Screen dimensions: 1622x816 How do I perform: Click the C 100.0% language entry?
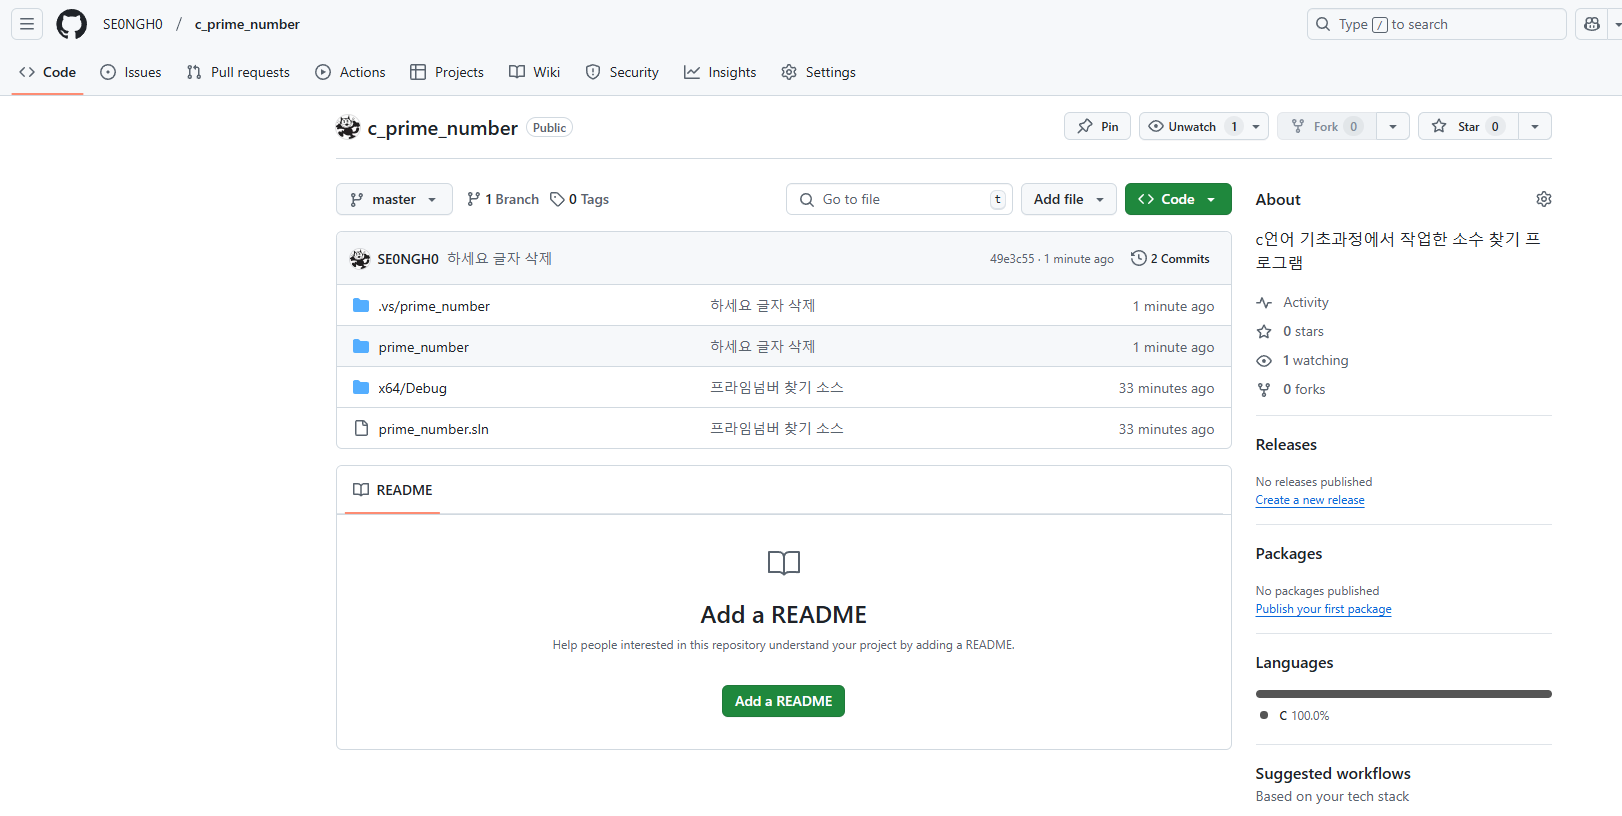(1295, 716)
